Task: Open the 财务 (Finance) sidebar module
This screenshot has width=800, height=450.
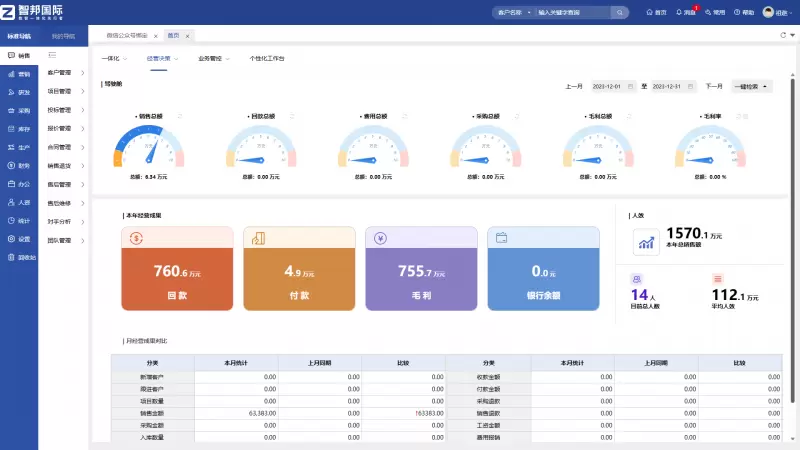Action: (x=19, y=165)
